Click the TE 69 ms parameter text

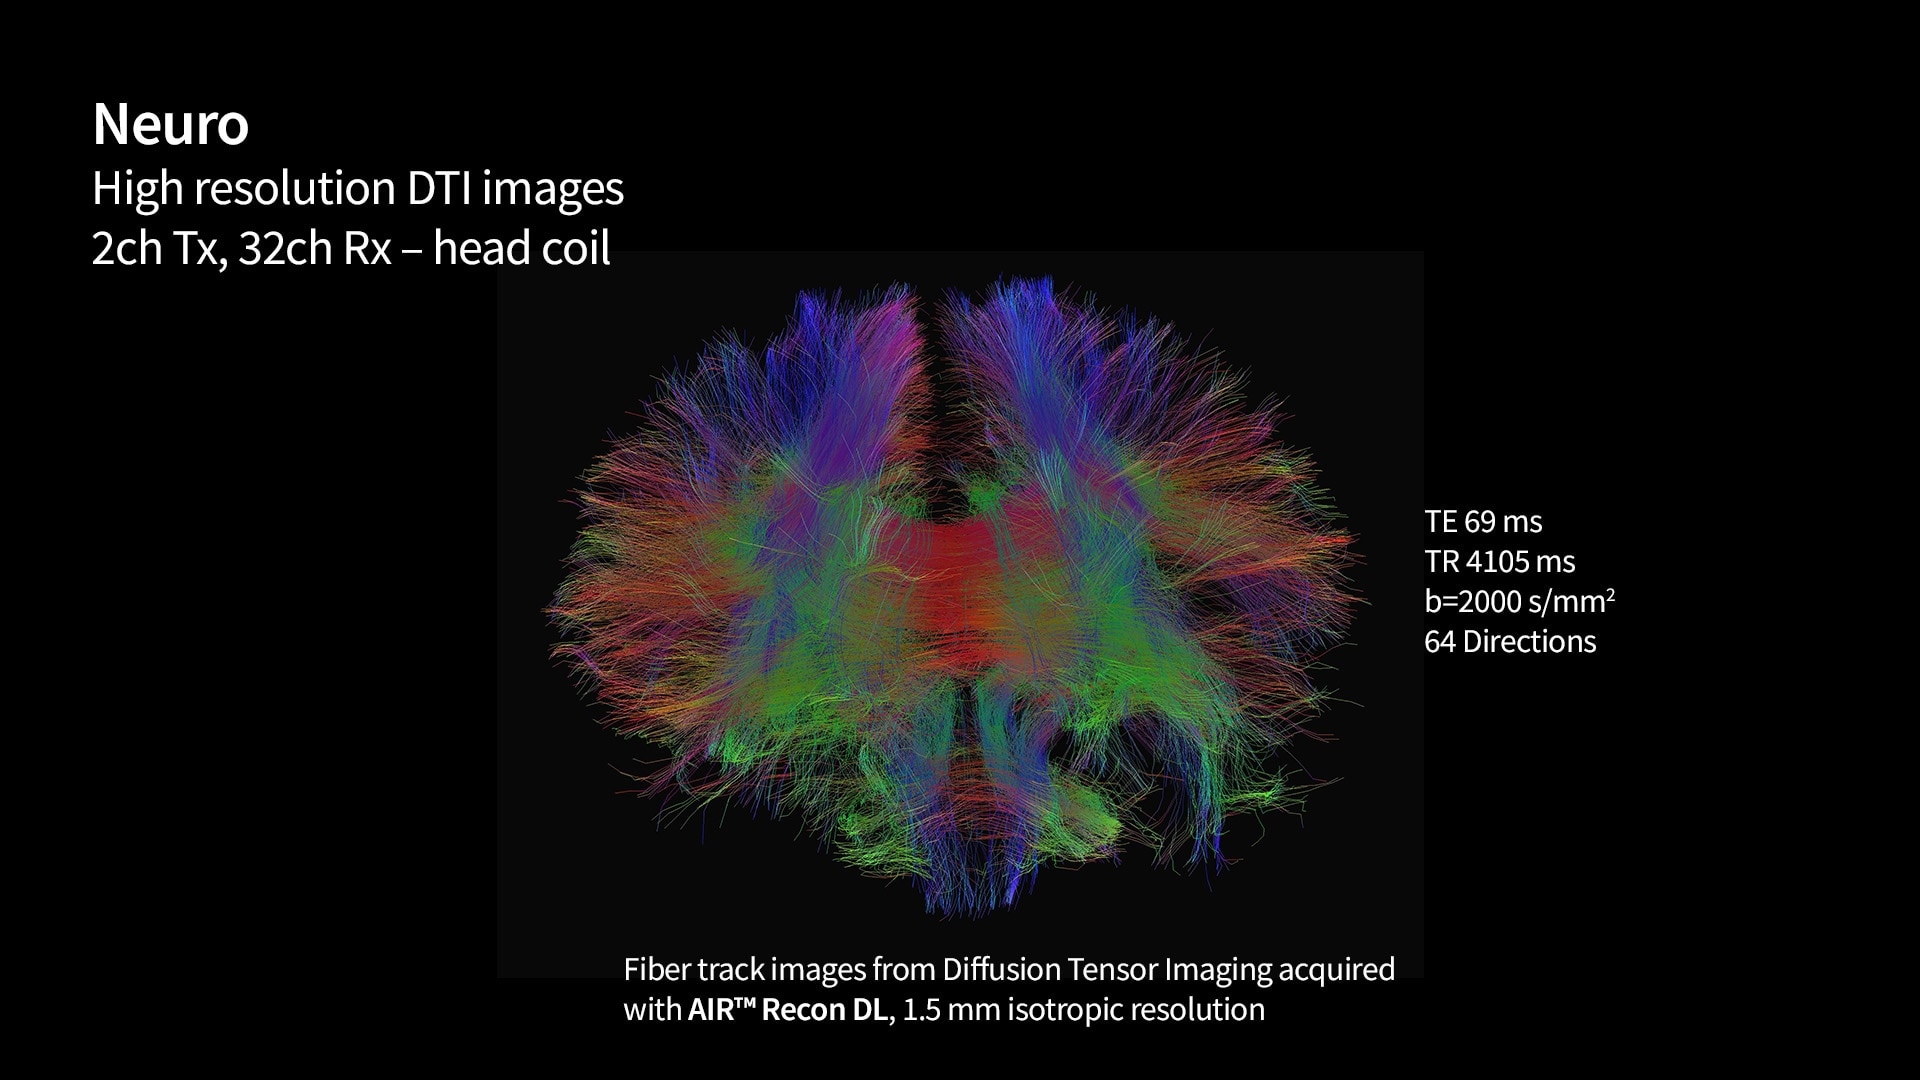1482,522
